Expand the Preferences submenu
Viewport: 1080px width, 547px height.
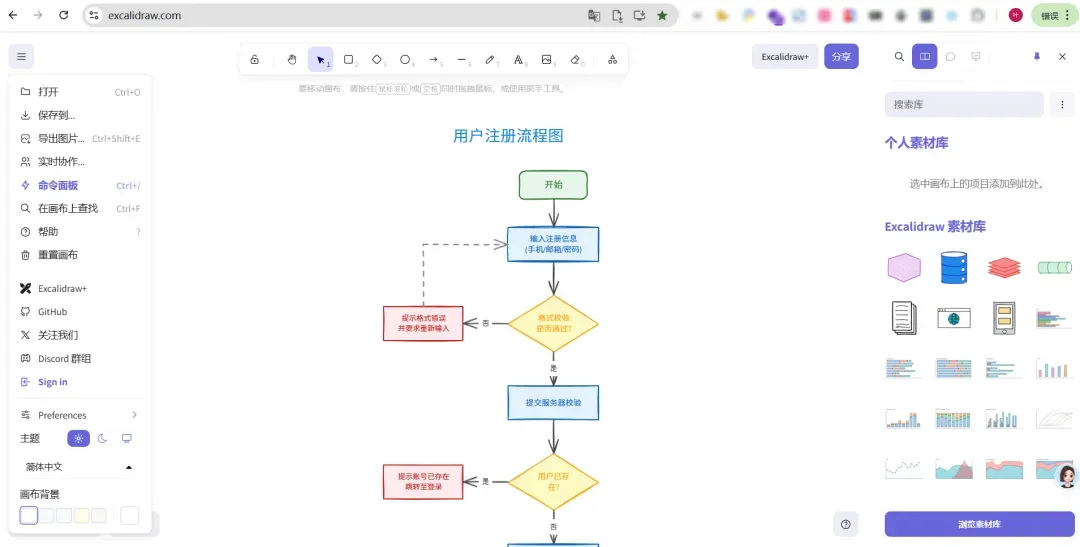coord(80,415)
